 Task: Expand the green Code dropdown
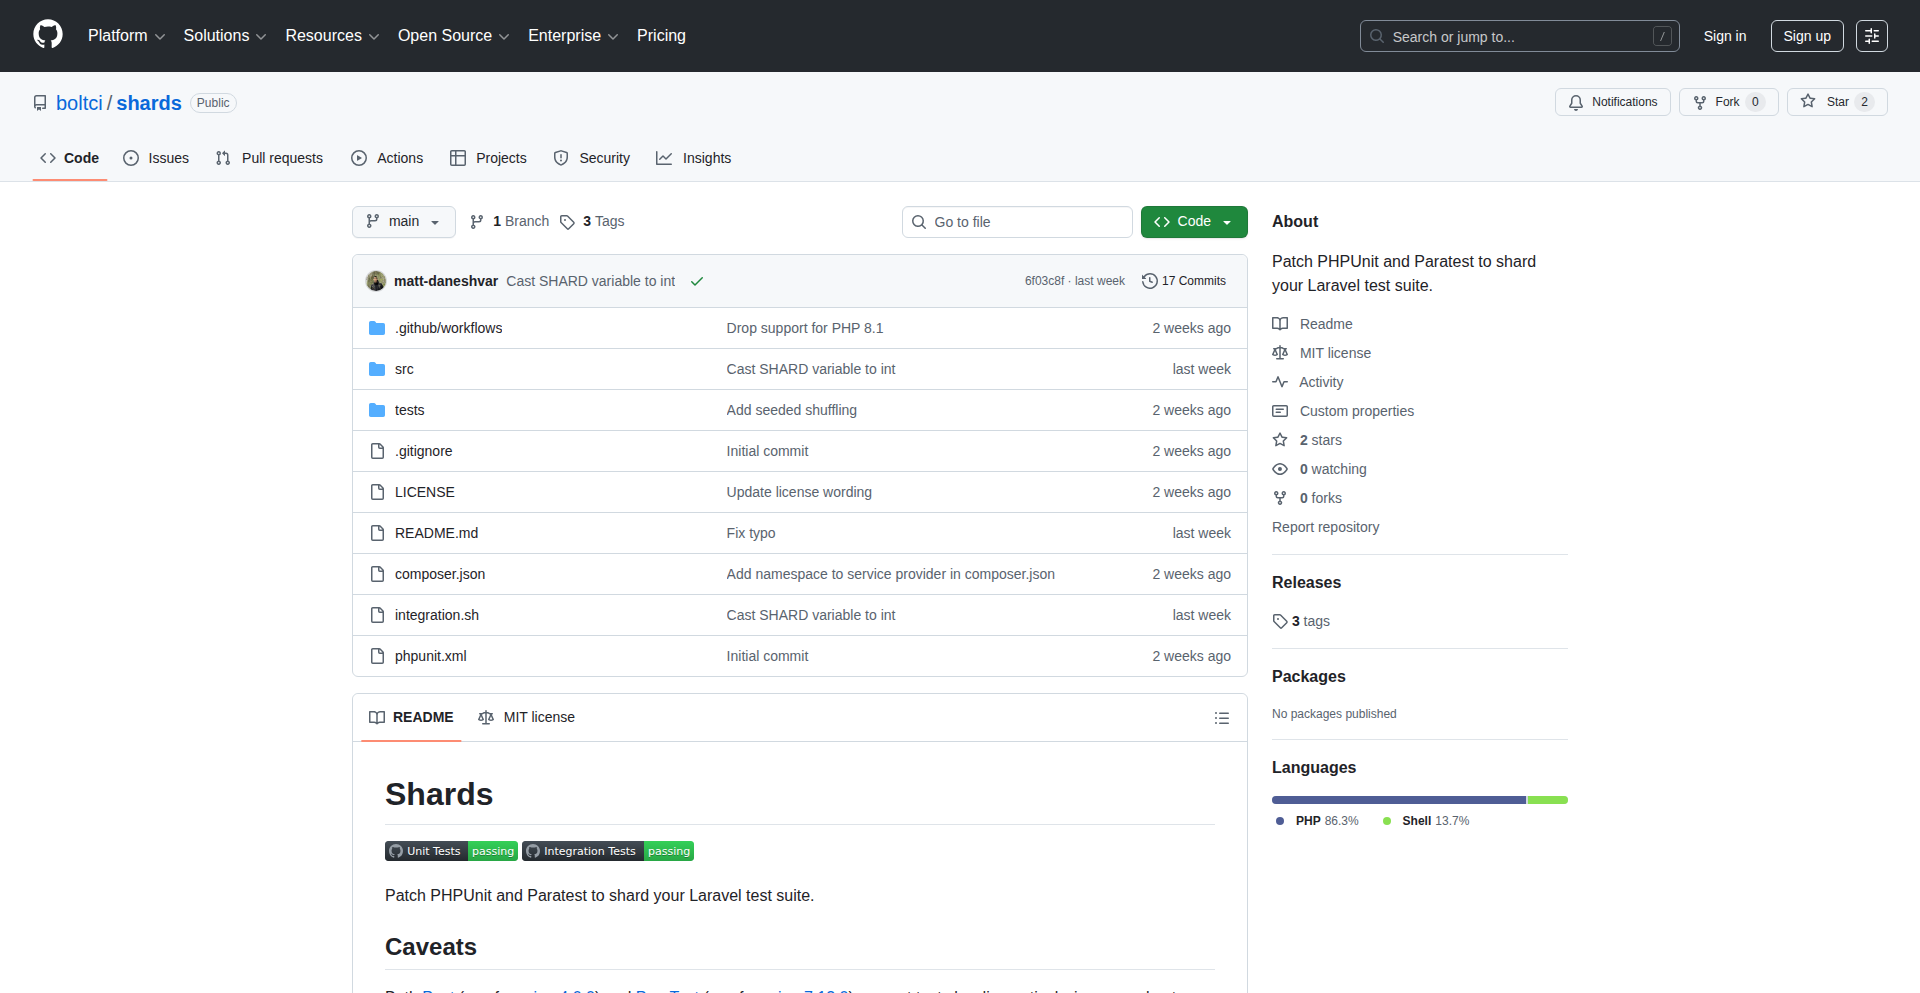pos(1227,221)
